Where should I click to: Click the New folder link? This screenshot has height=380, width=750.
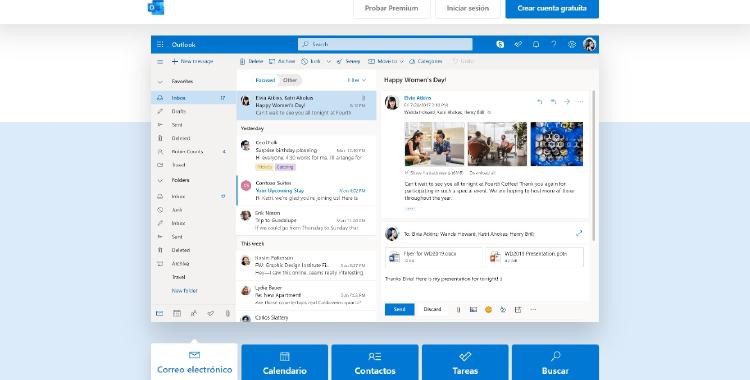[185, 291]
